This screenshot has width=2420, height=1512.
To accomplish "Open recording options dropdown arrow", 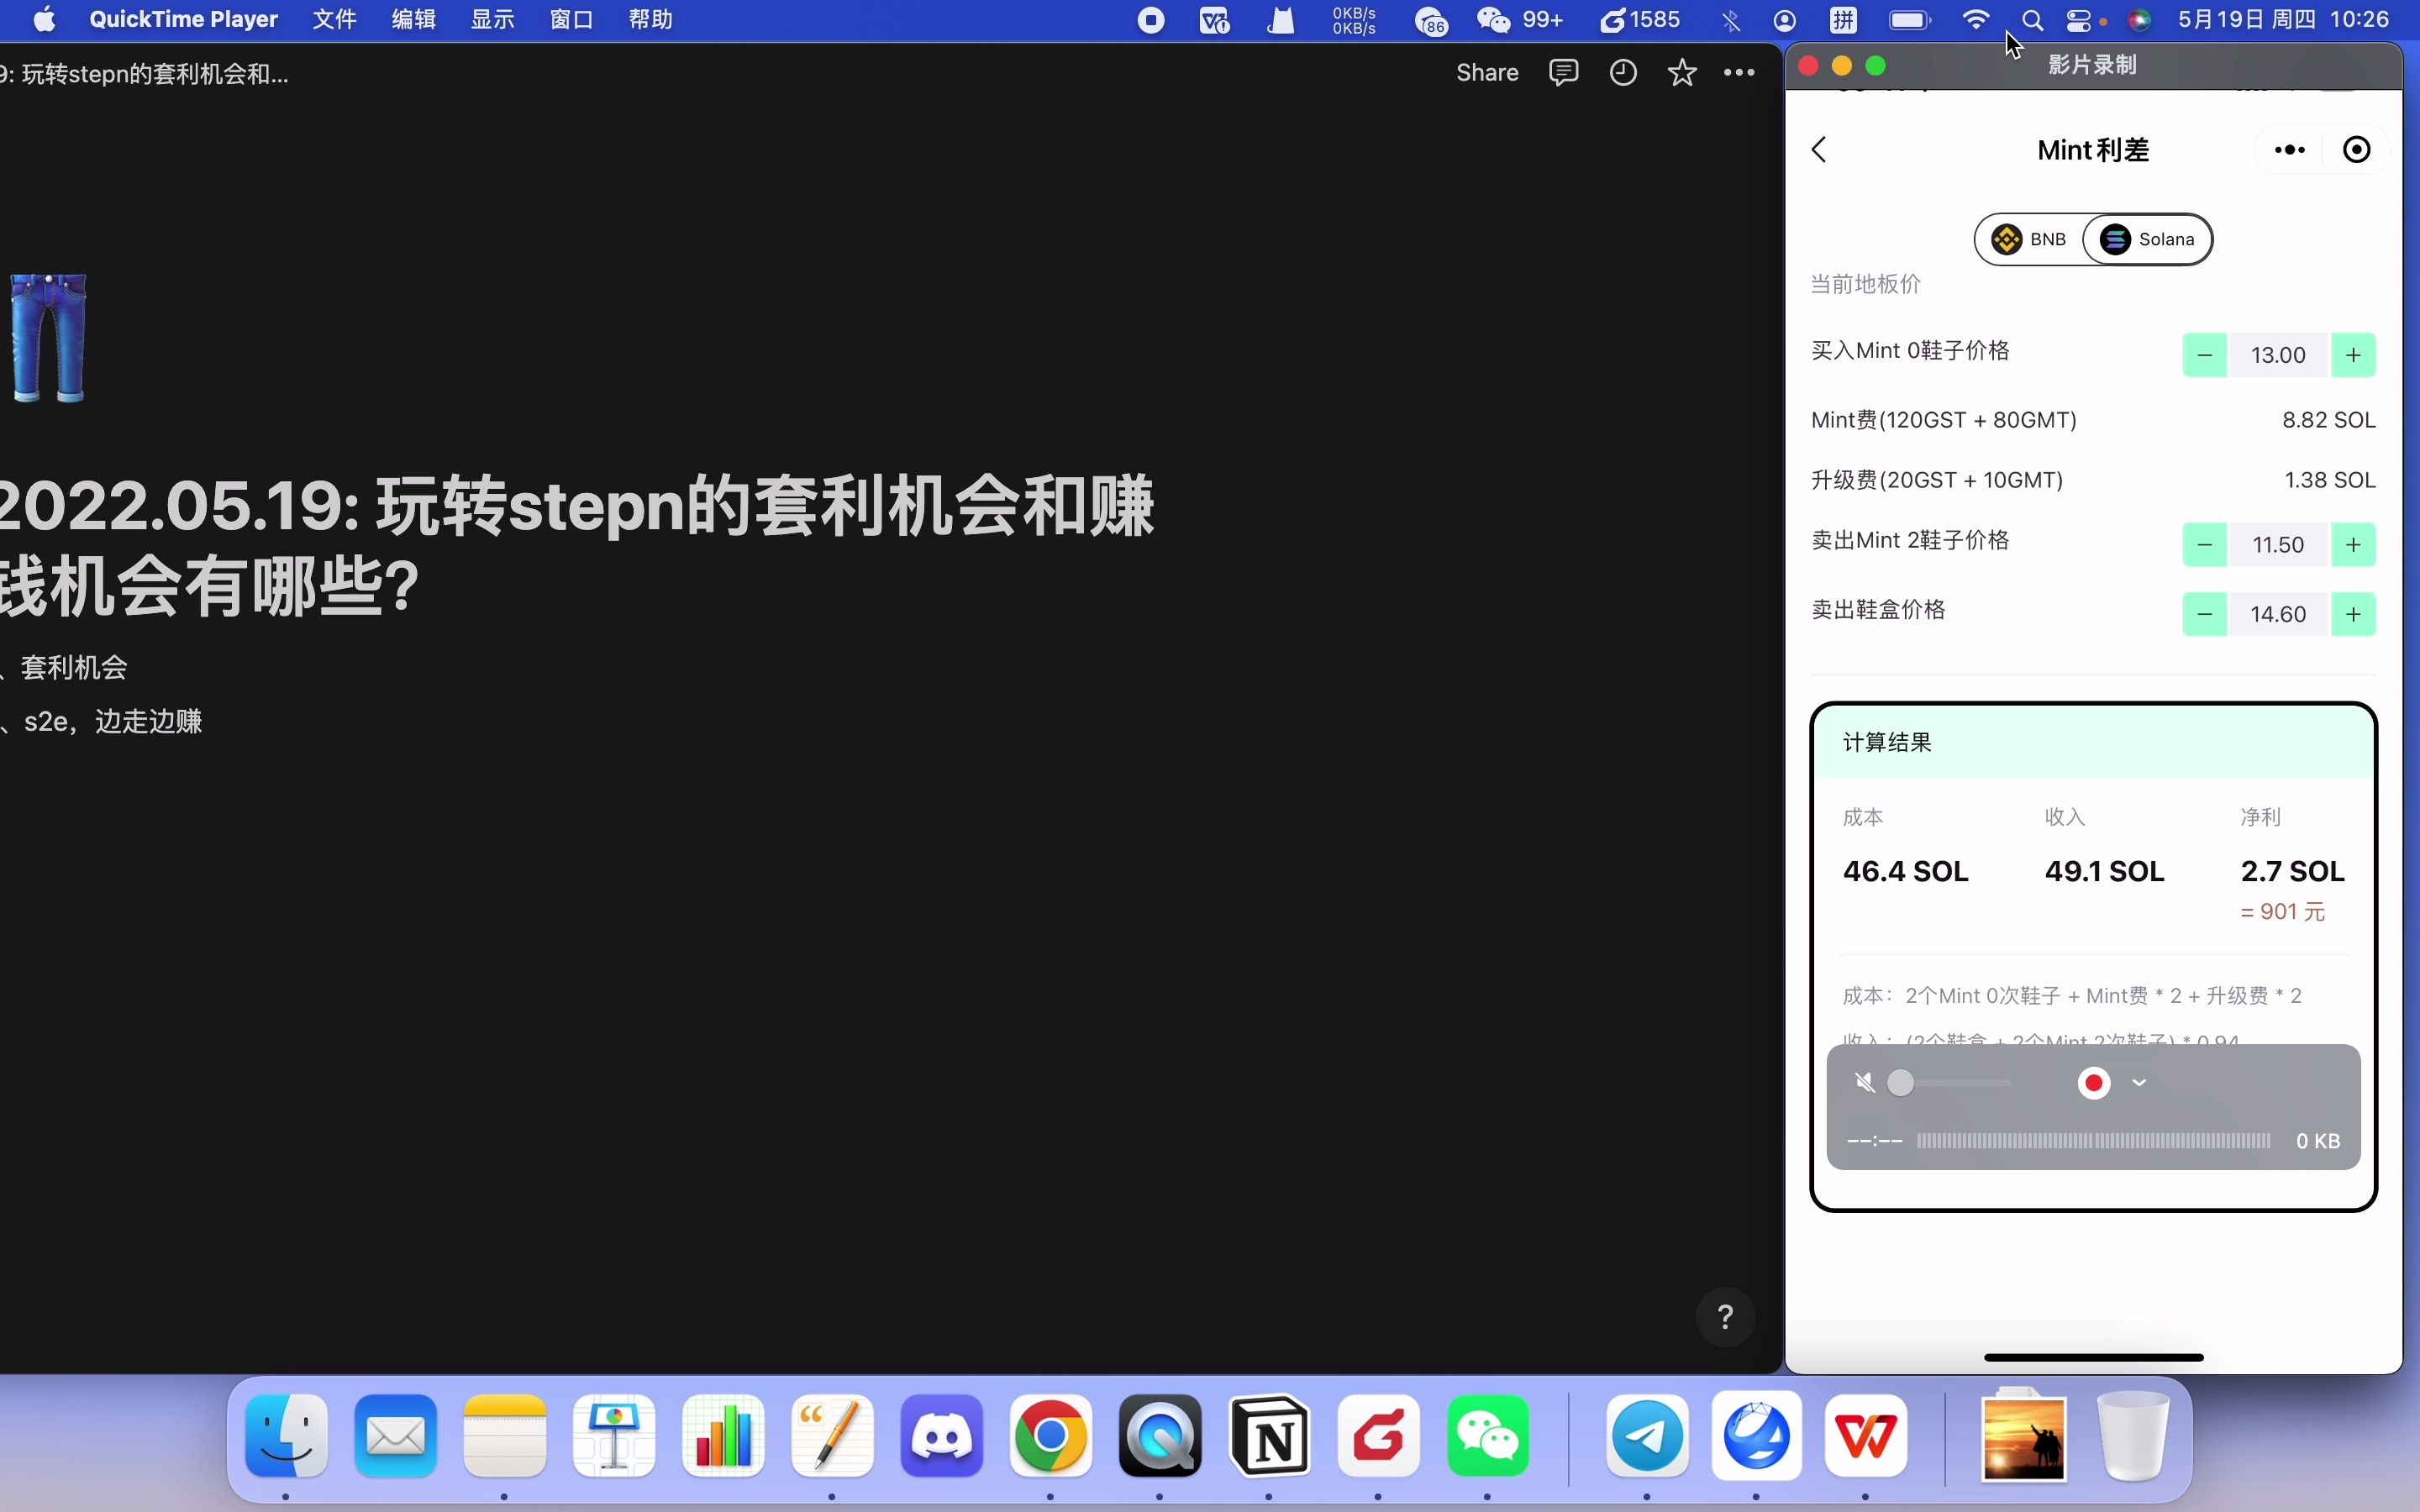I will coord(2139,1083).
